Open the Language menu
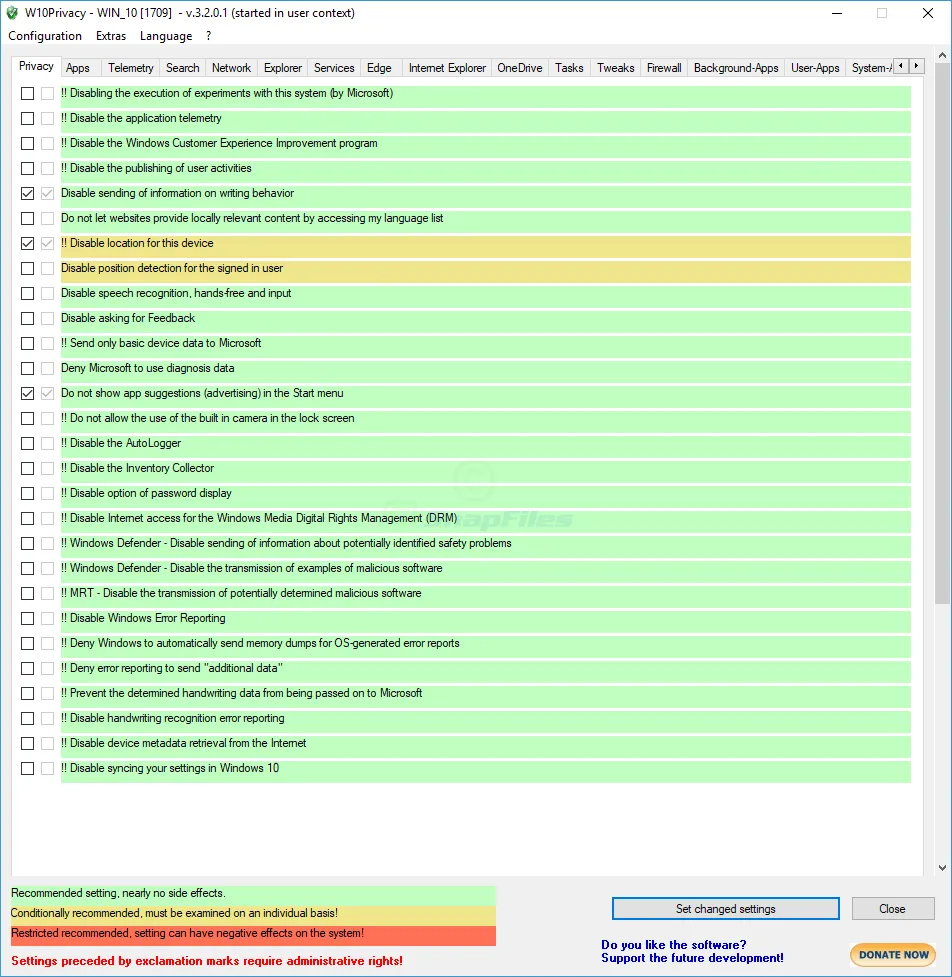The image size is (952, 977). tap(166, 36)
